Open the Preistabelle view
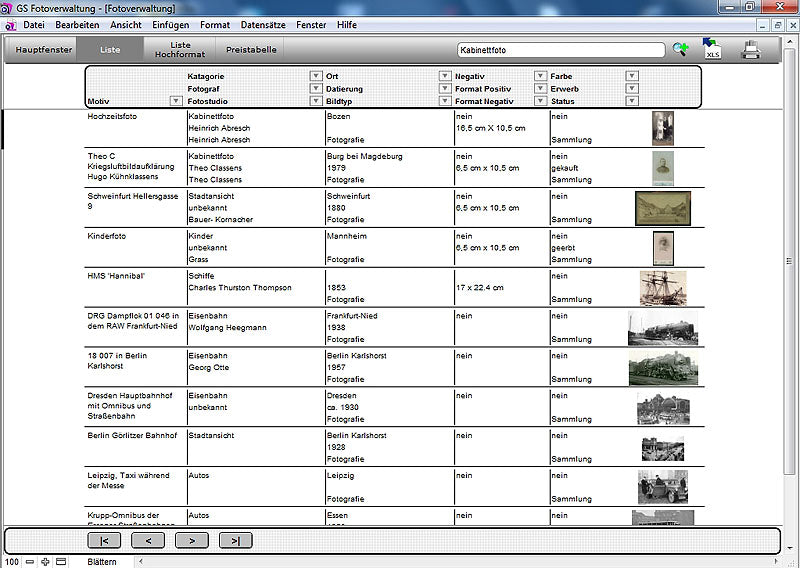 [250, 49]
